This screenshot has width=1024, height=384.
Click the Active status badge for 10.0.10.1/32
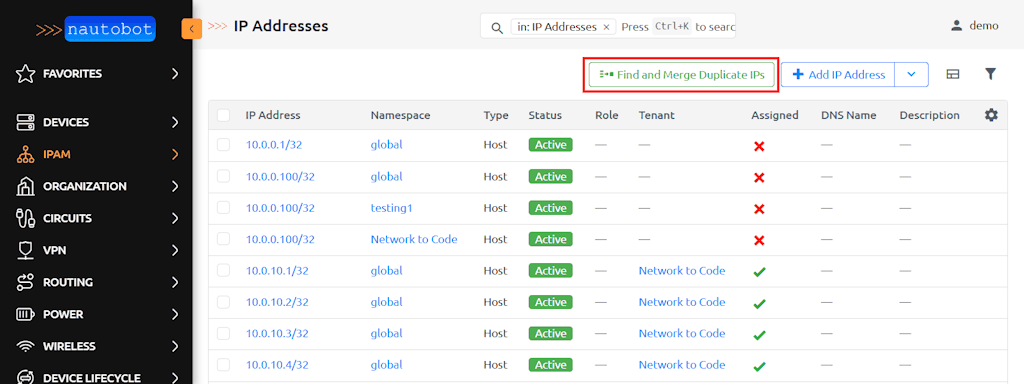pos(551,270)
